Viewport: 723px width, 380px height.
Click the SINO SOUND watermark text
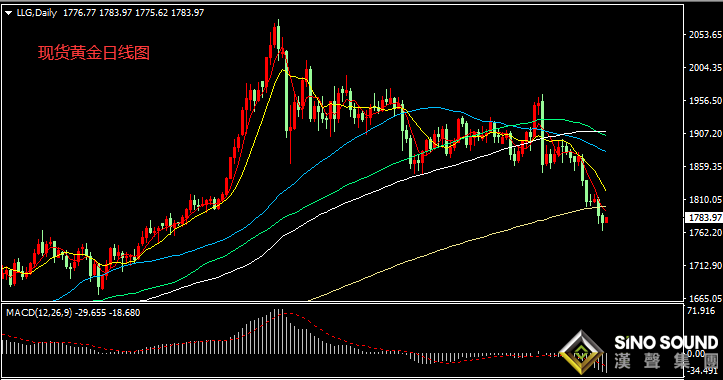(x=666, y=343)
